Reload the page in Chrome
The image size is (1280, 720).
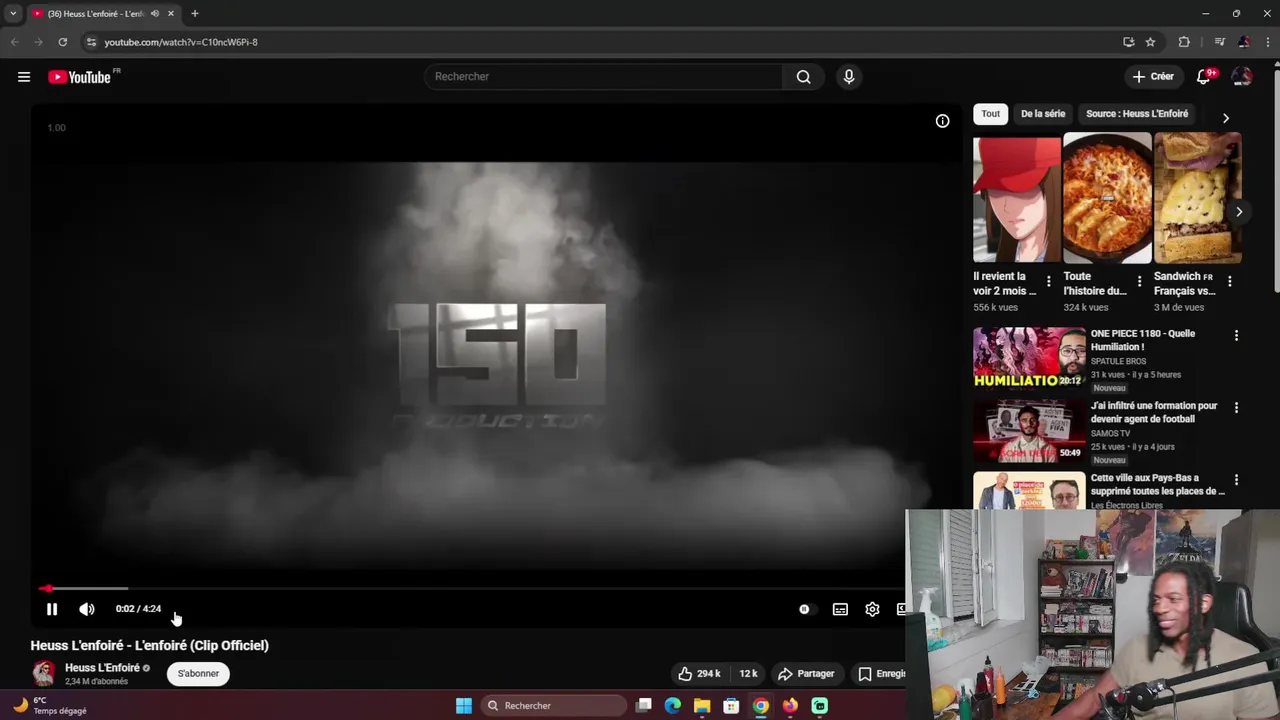(x=62, y=42)
